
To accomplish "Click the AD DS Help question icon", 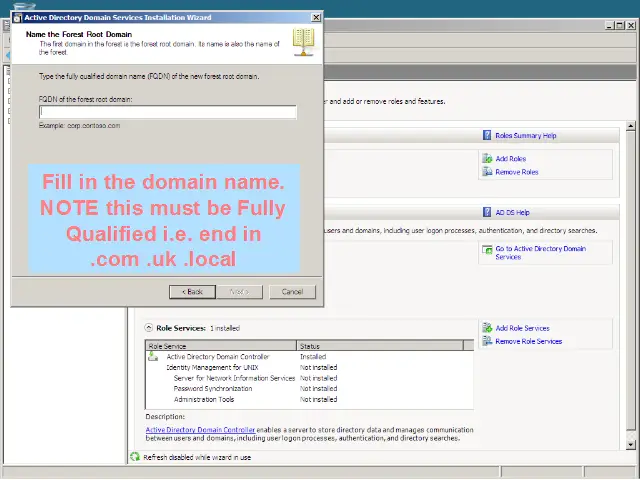I will point(487,212).
